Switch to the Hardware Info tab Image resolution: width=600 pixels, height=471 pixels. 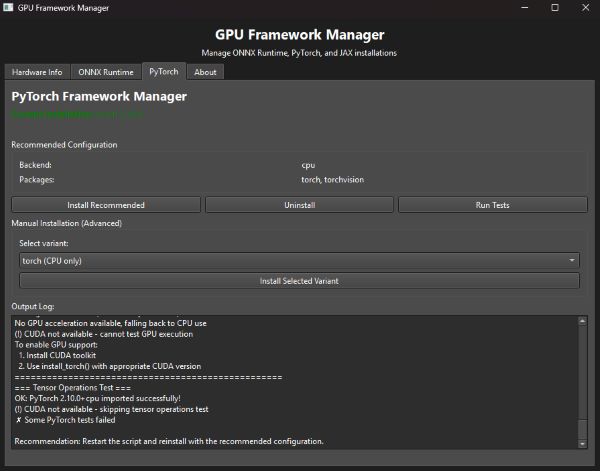pyautogui.click(x=37, y=72)
